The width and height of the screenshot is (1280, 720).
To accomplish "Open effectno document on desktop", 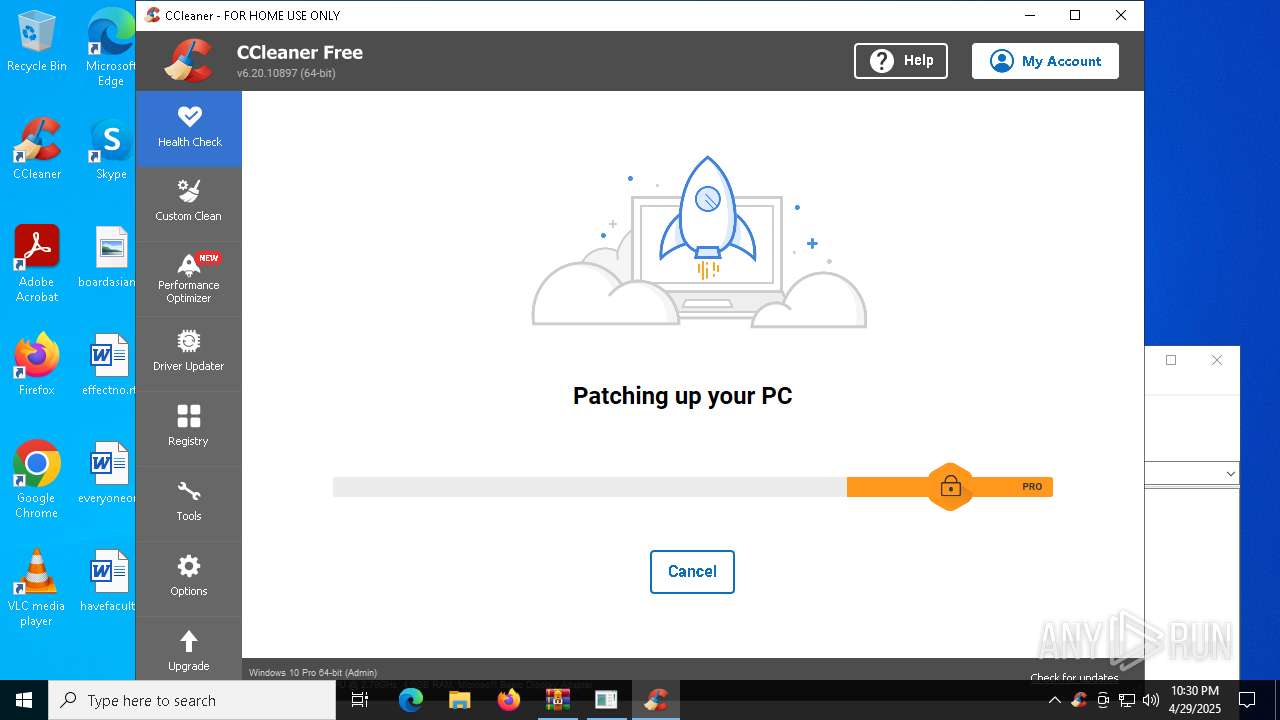I will (109, 365).
